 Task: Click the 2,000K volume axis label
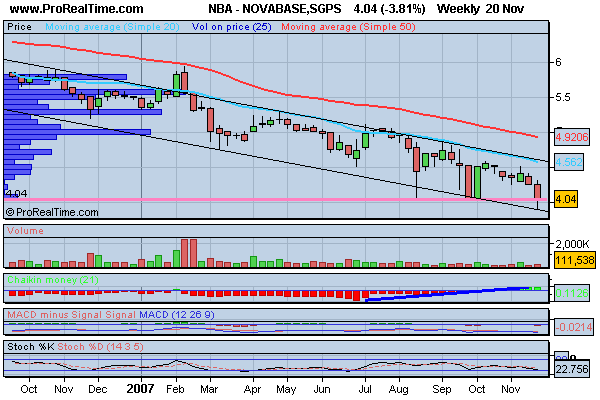(572, 244)
